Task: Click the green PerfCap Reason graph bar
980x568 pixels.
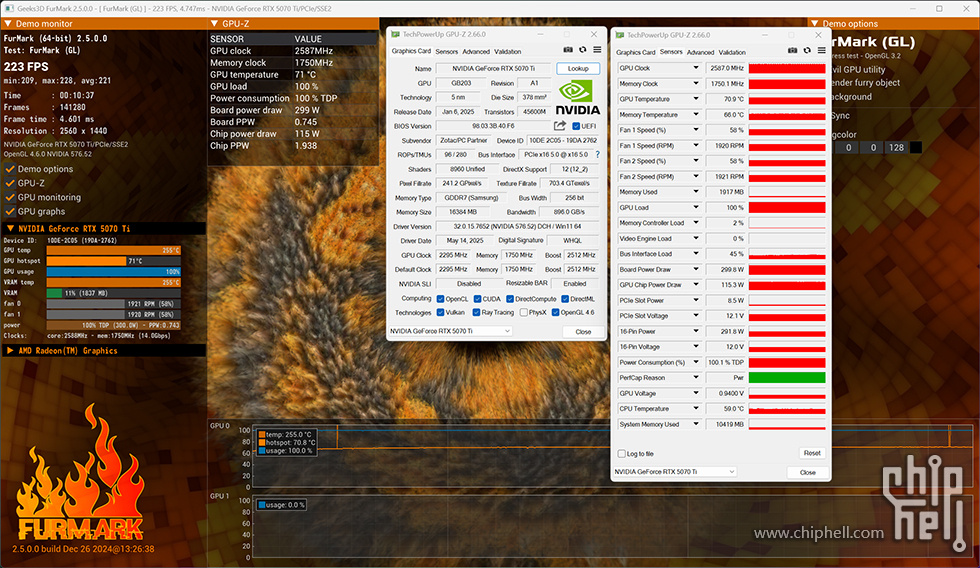Action: (787, 377)
